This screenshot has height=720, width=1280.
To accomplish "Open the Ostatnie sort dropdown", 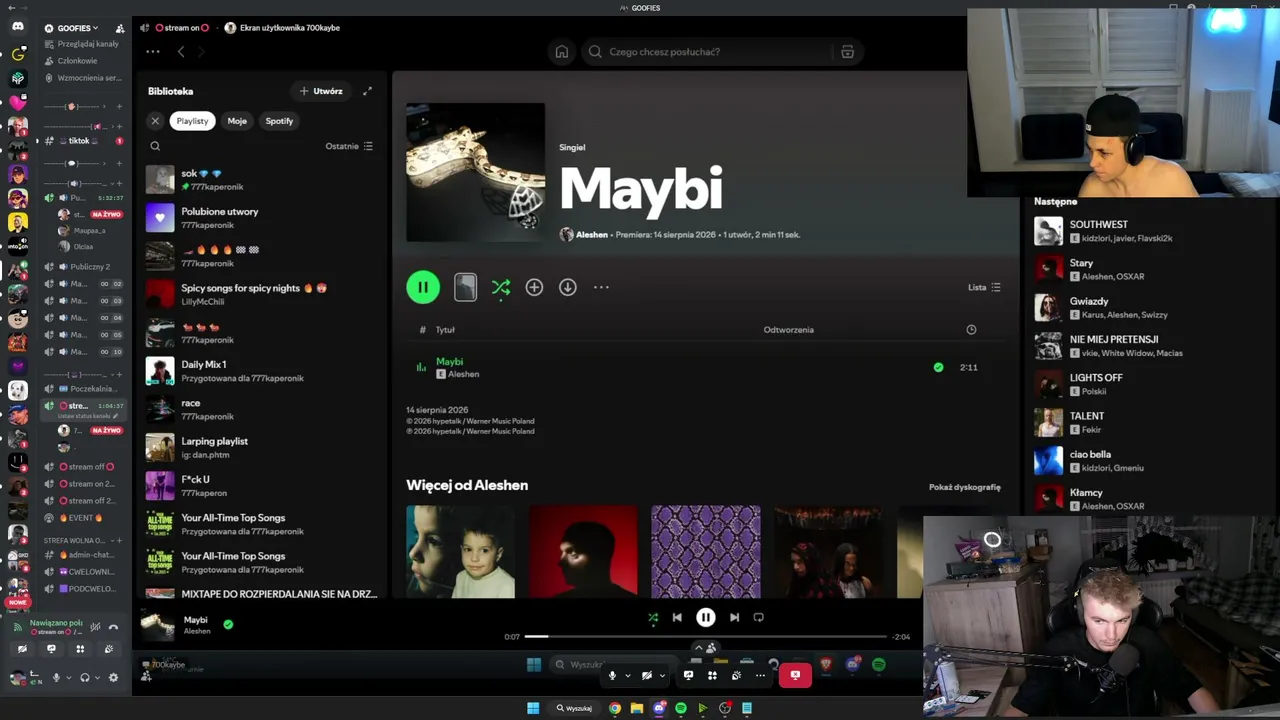I will pos(349,146).
